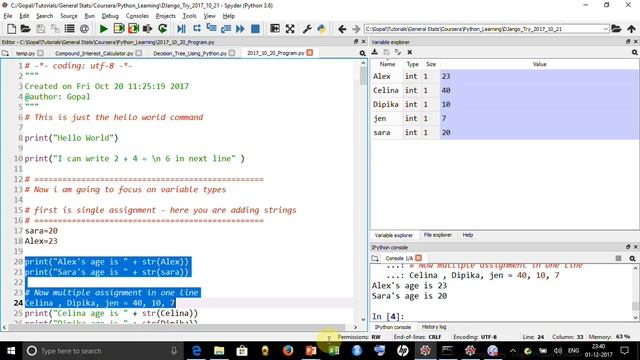Viewport: 640px width, 360px height.
Task: Select the Celina variable row
Action: (x=505, y=90)
